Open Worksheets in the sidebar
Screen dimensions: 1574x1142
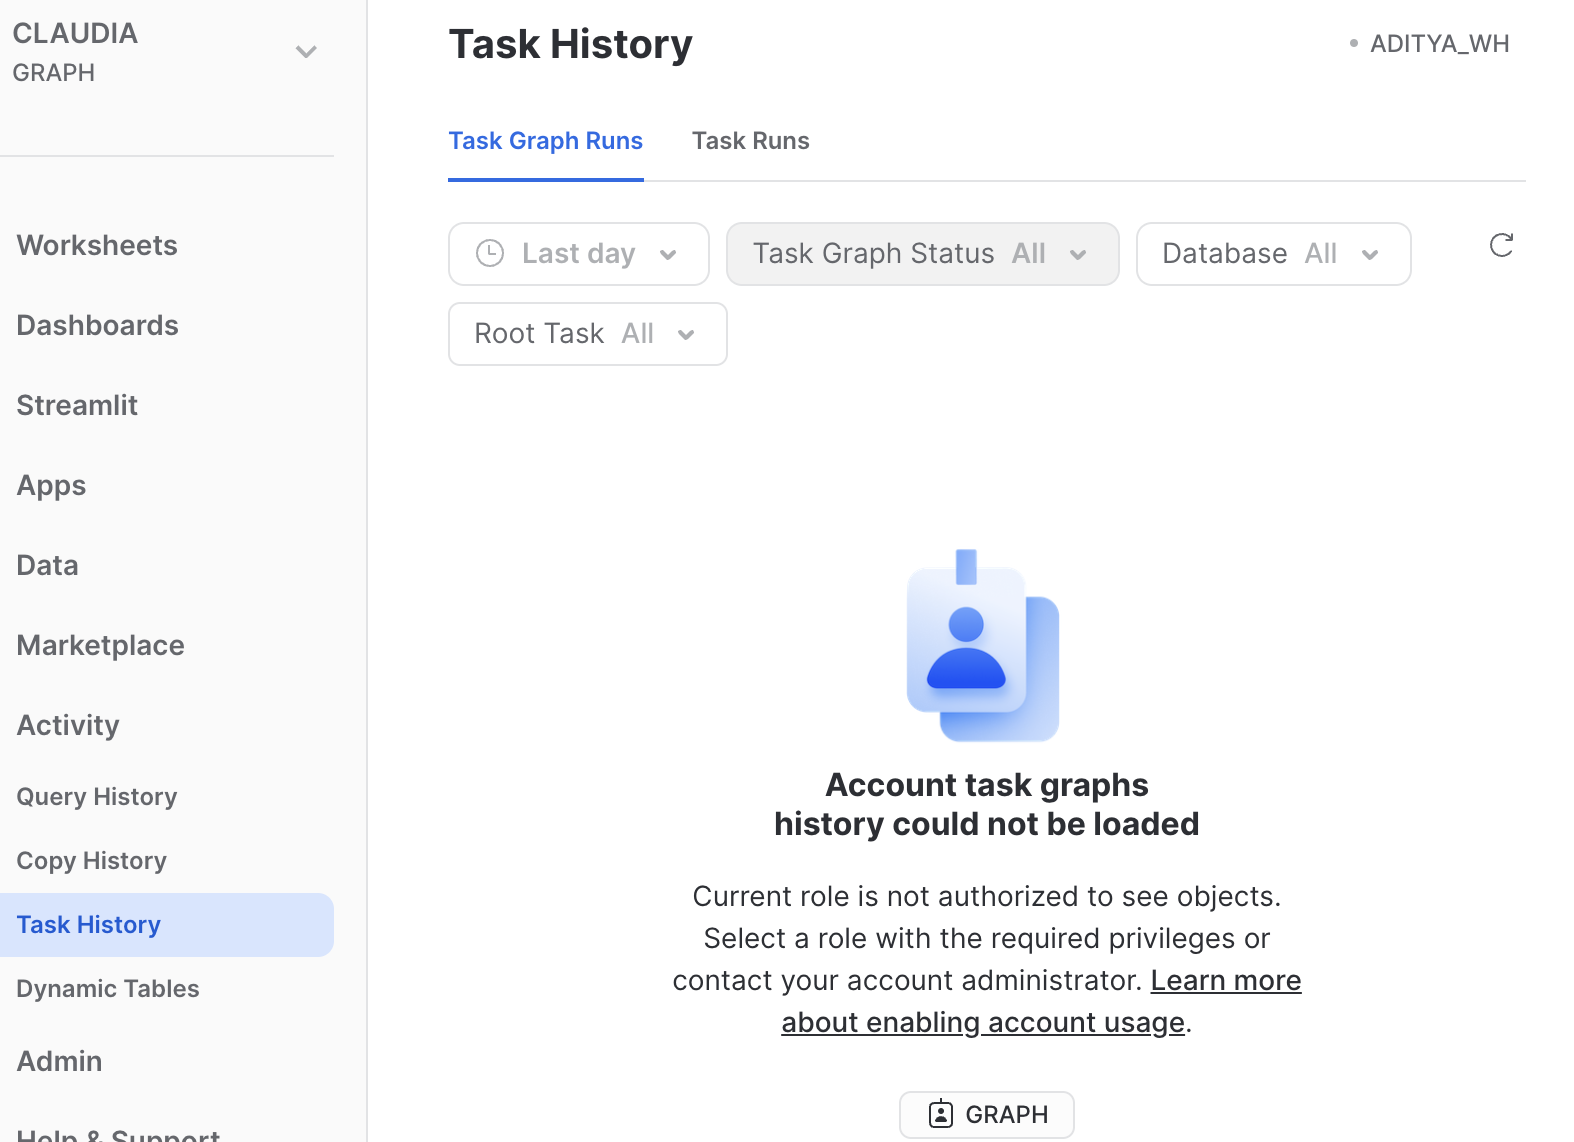click(x=97, y=246)
